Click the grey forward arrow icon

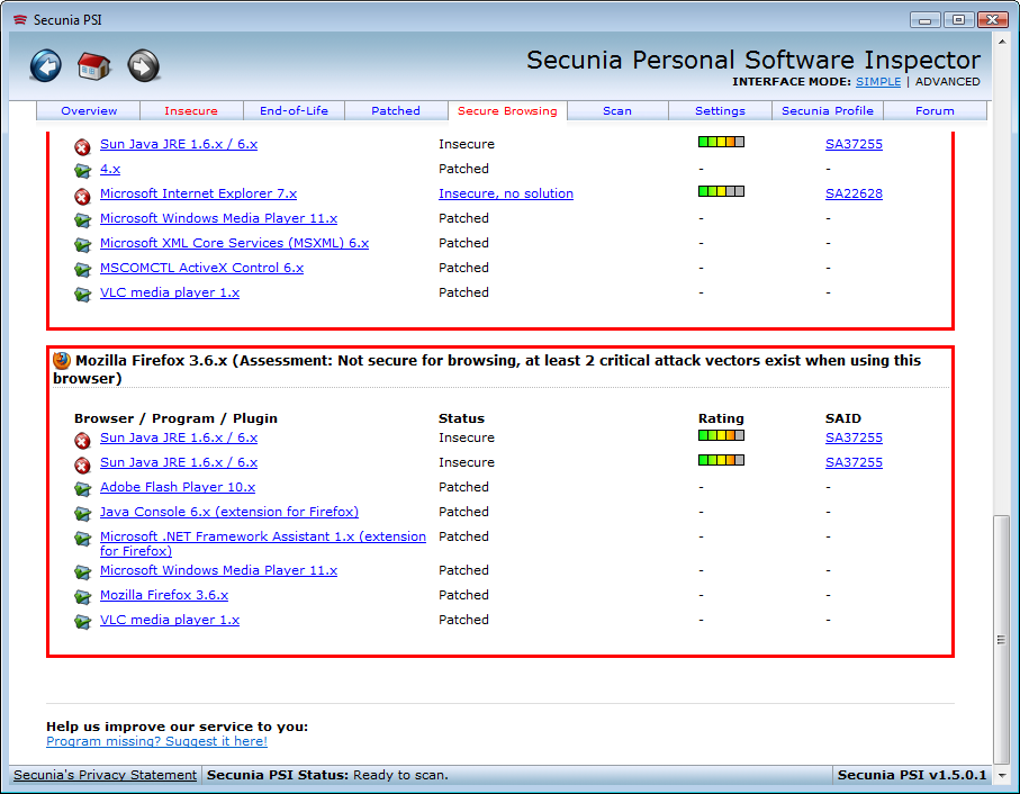click(143, 66)
